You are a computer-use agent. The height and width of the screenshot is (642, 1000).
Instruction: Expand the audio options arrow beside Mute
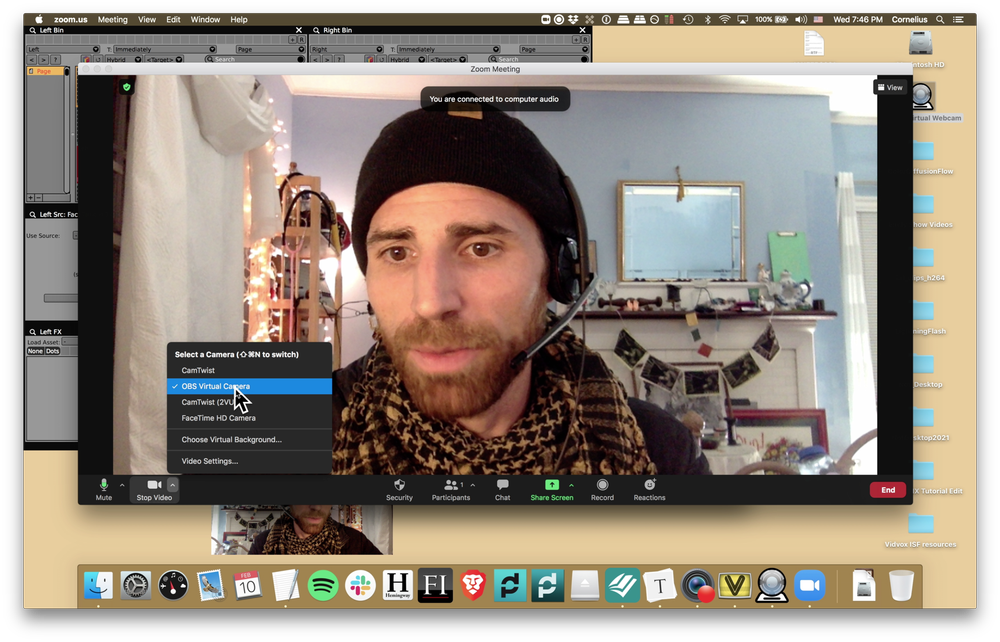click(x=122, y=485)
